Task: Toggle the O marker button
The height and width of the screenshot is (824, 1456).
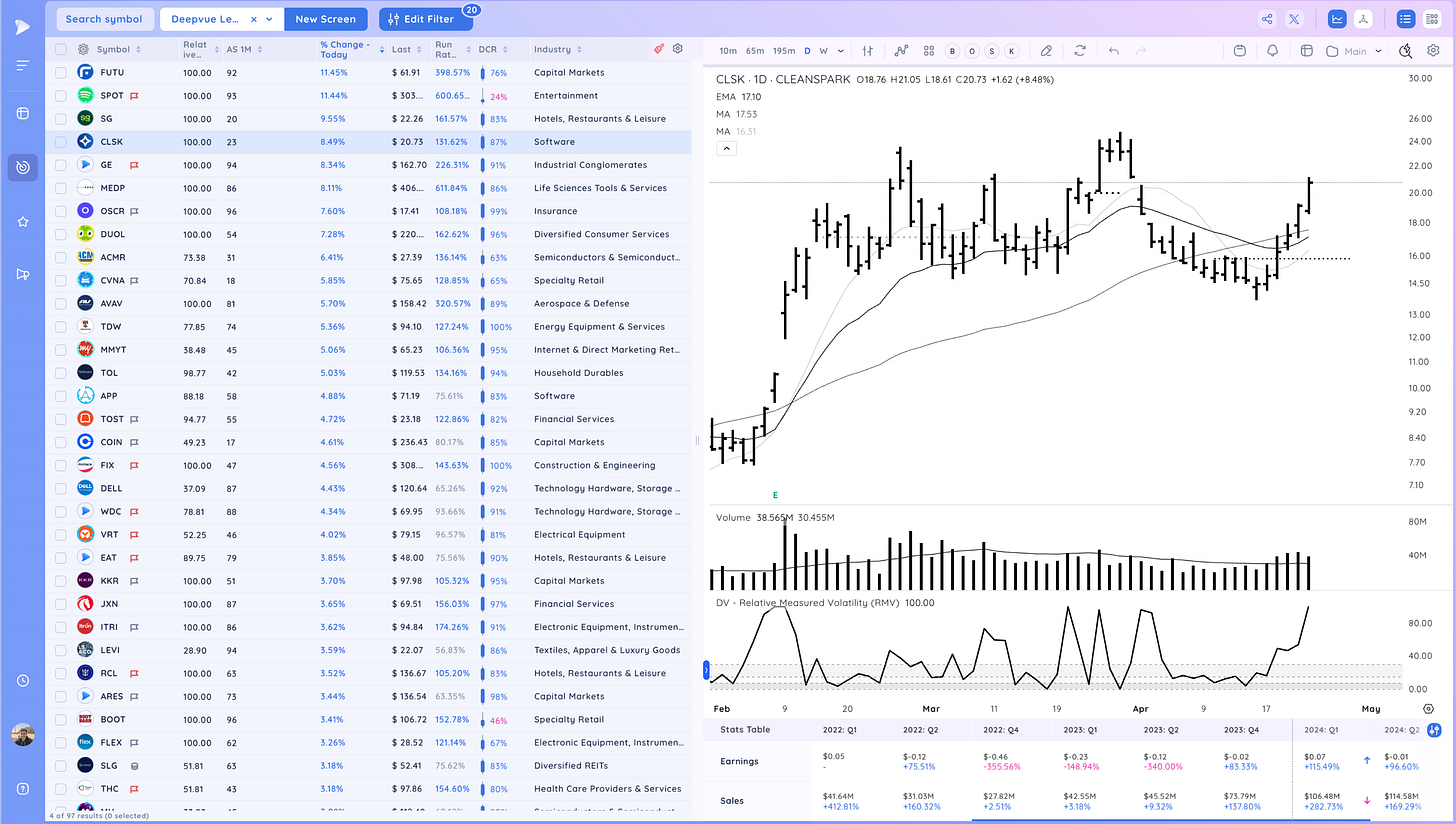Action: pos(972,51)
